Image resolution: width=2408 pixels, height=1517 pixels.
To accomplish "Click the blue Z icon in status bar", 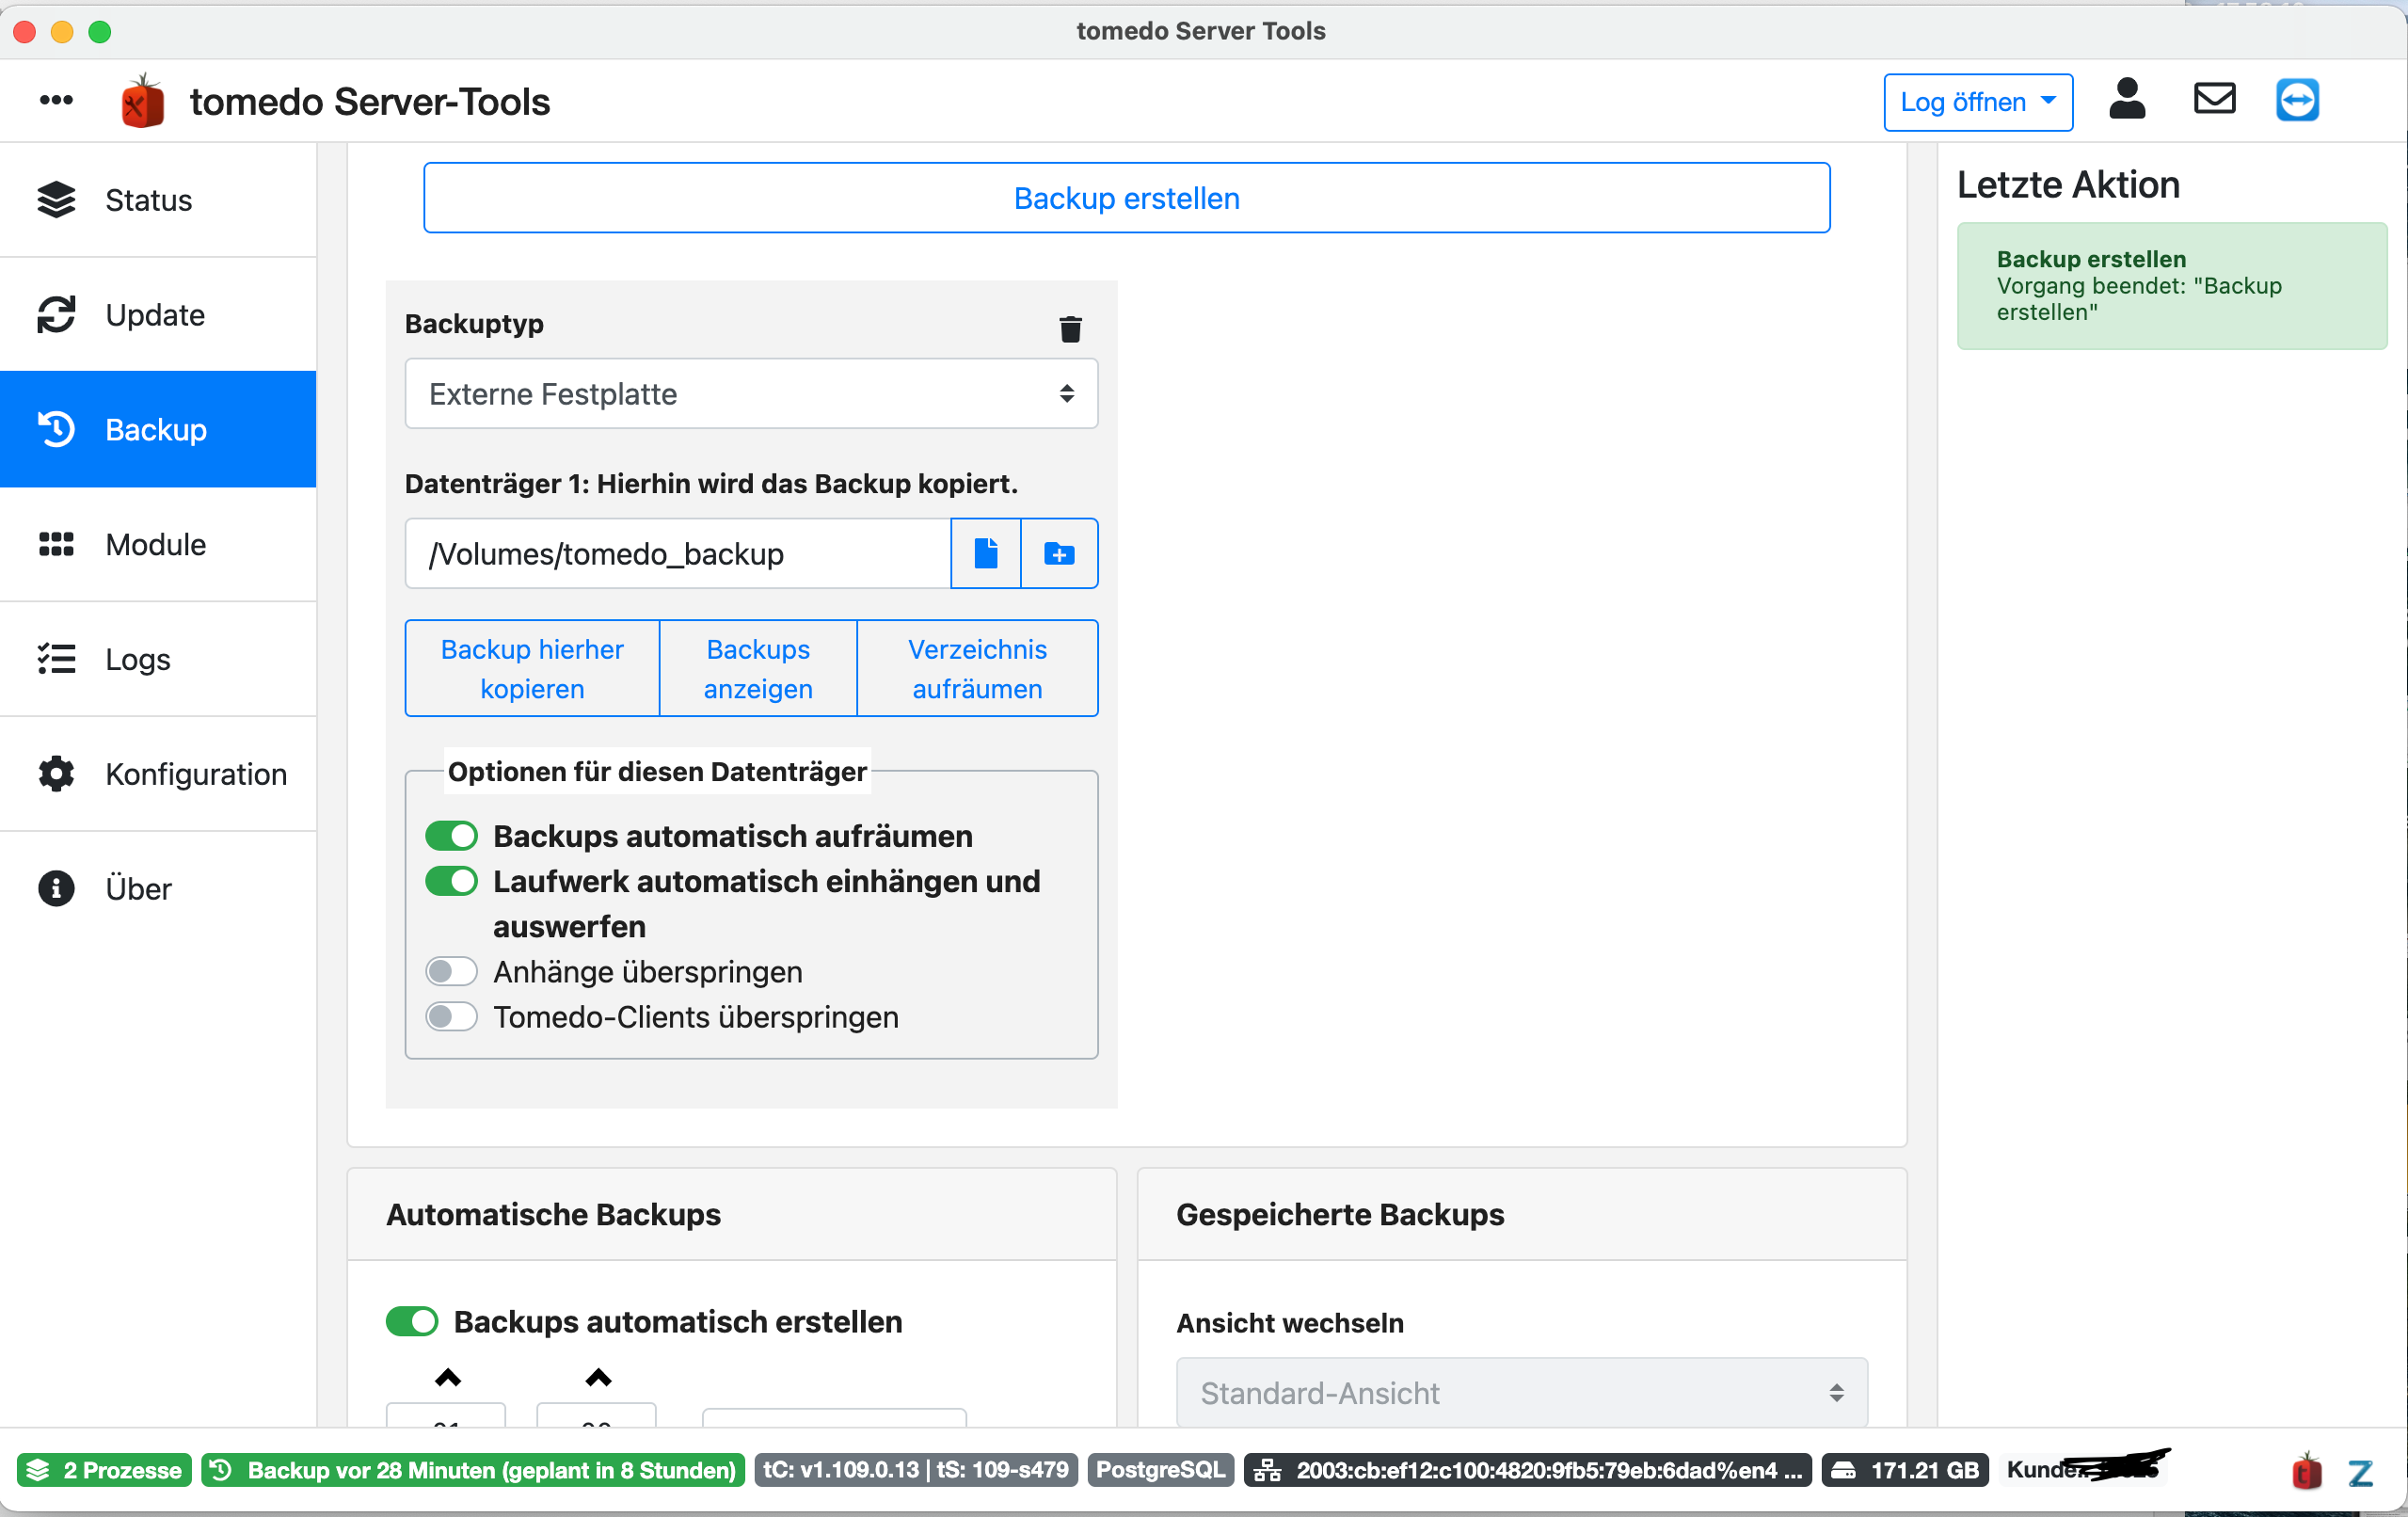I will pyautogui.click(x=2361, y=1472).
